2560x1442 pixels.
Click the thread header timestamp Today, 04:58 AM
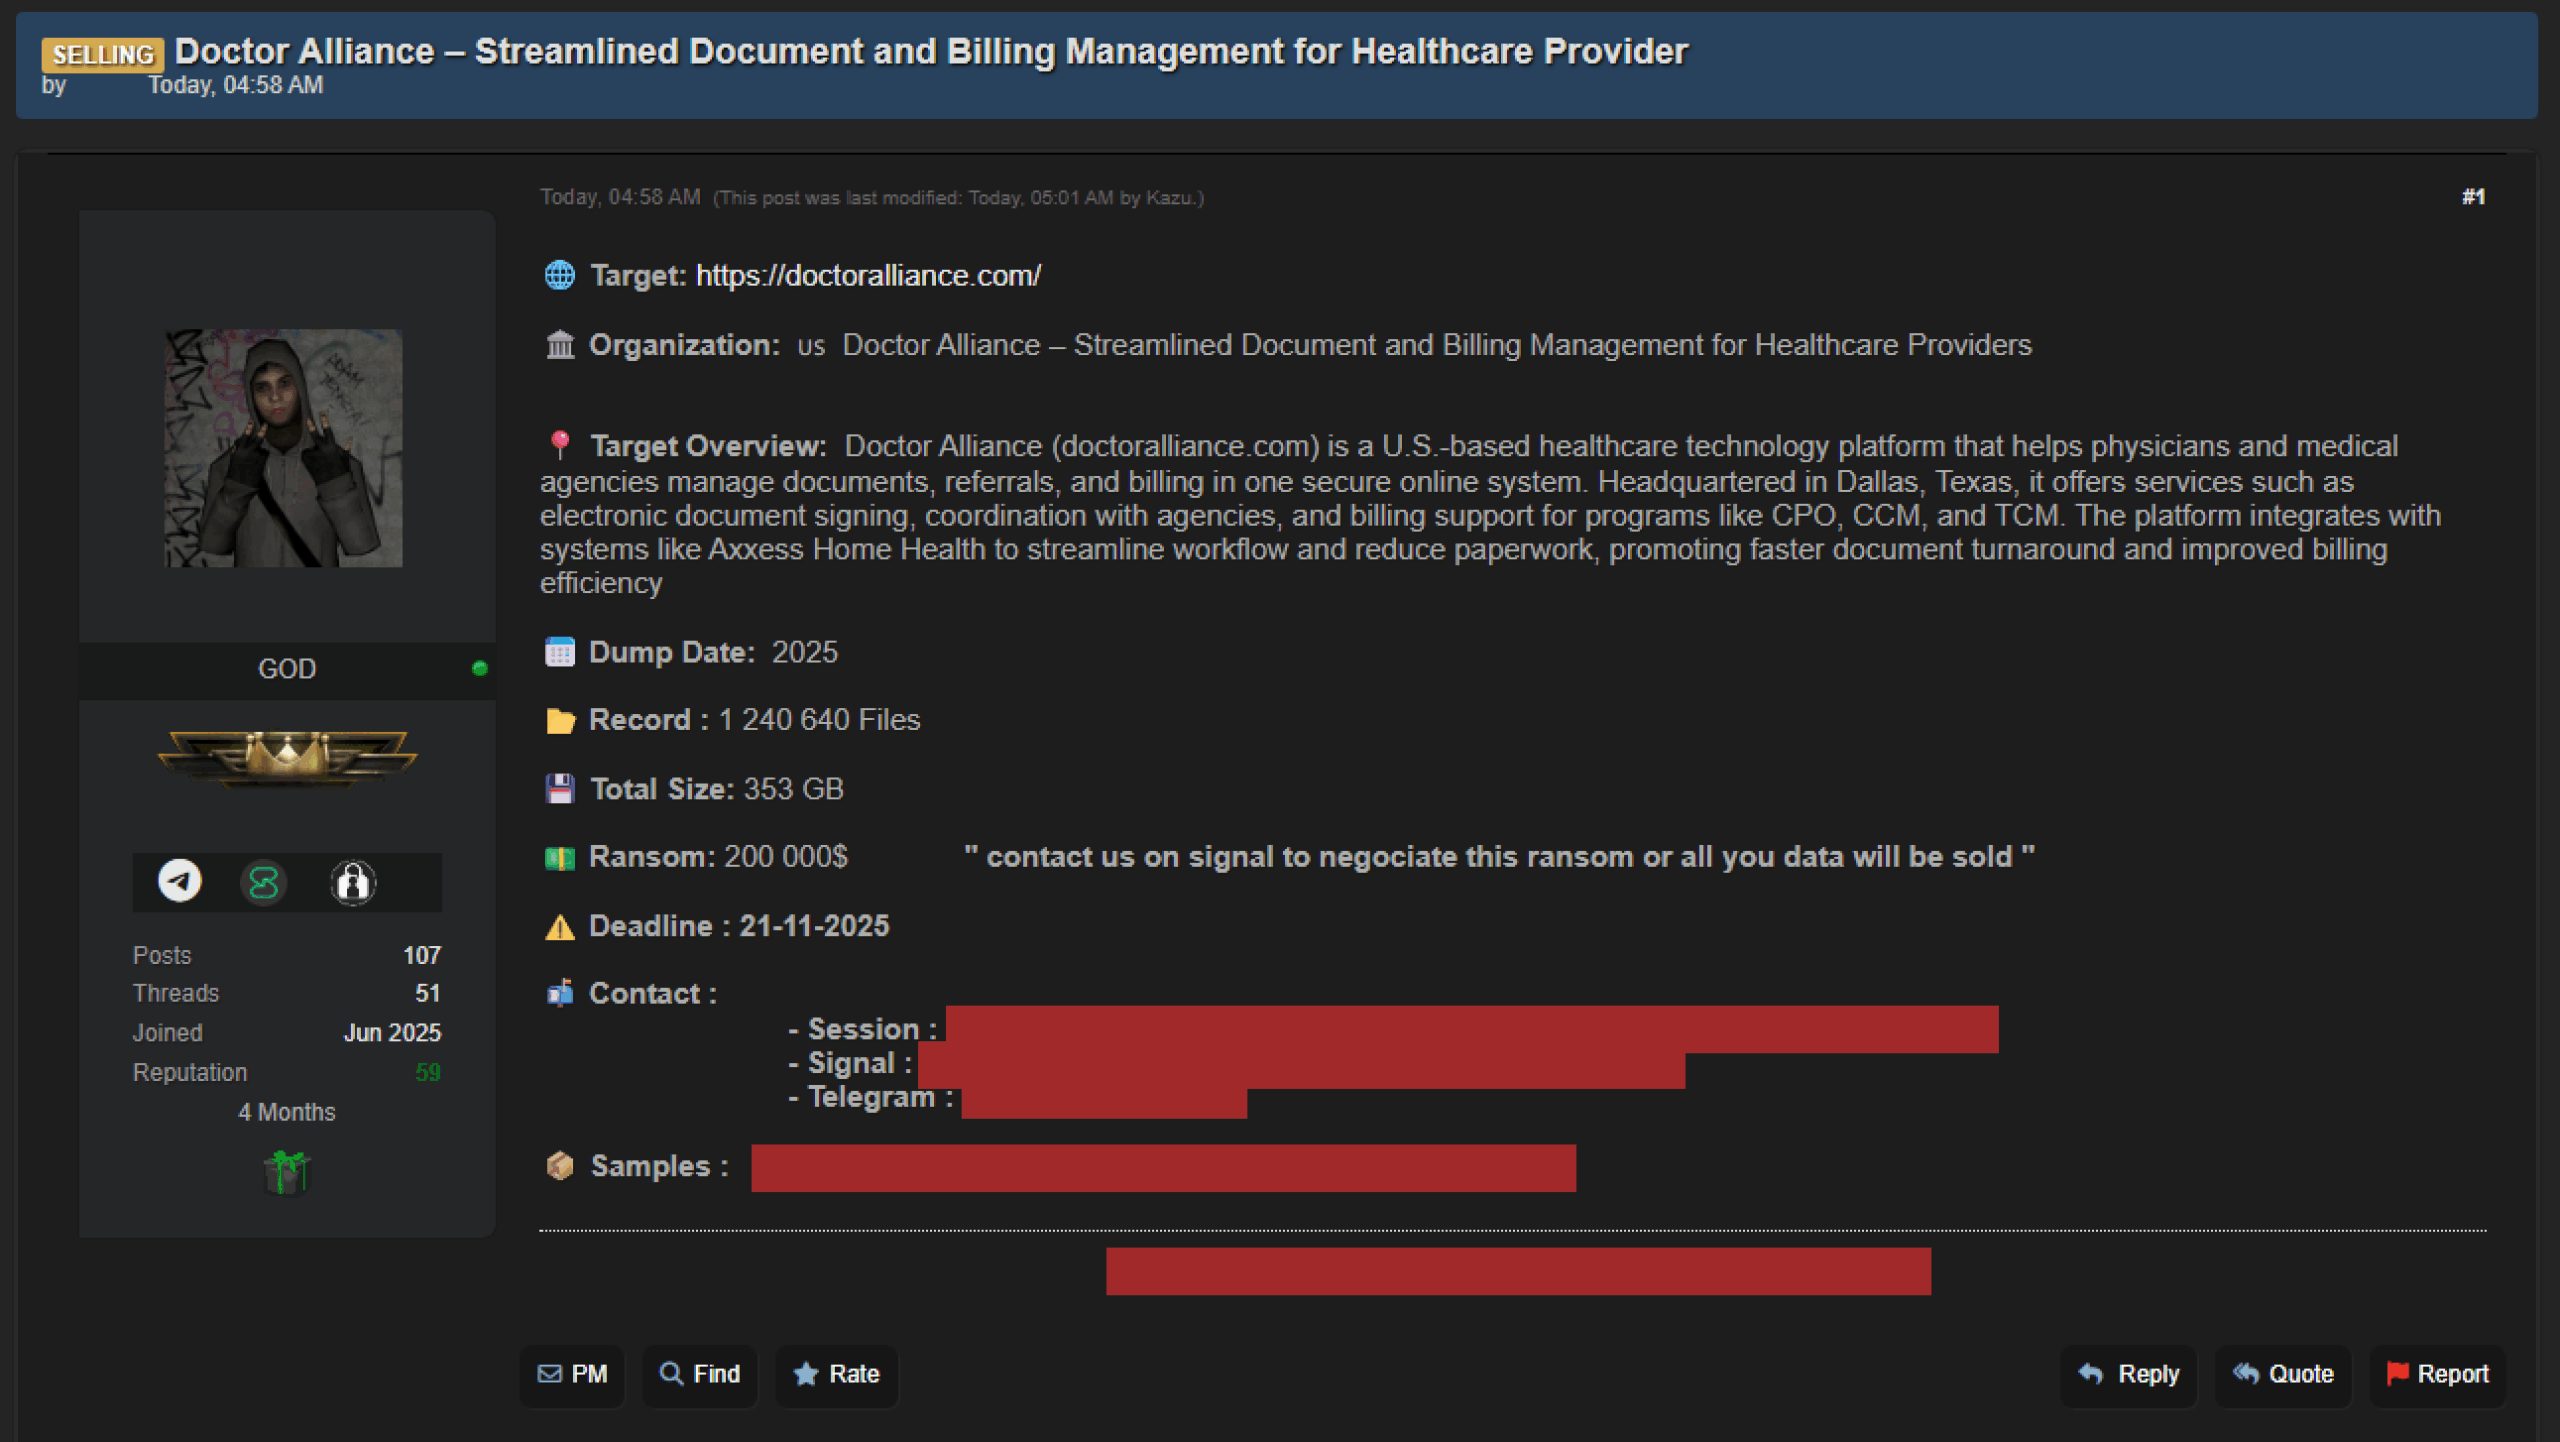236,85
